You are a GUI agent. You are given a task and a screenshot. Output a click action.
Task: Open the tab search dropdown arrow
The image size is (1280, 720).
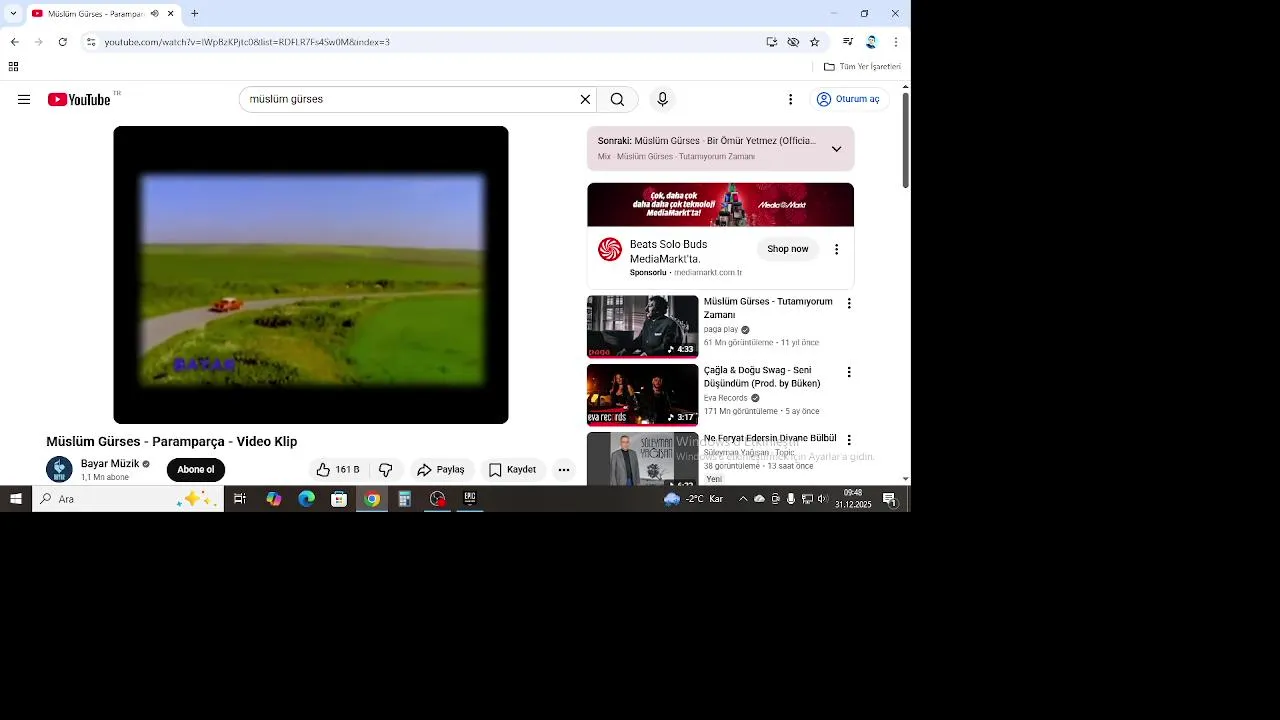tap(13, 14)
